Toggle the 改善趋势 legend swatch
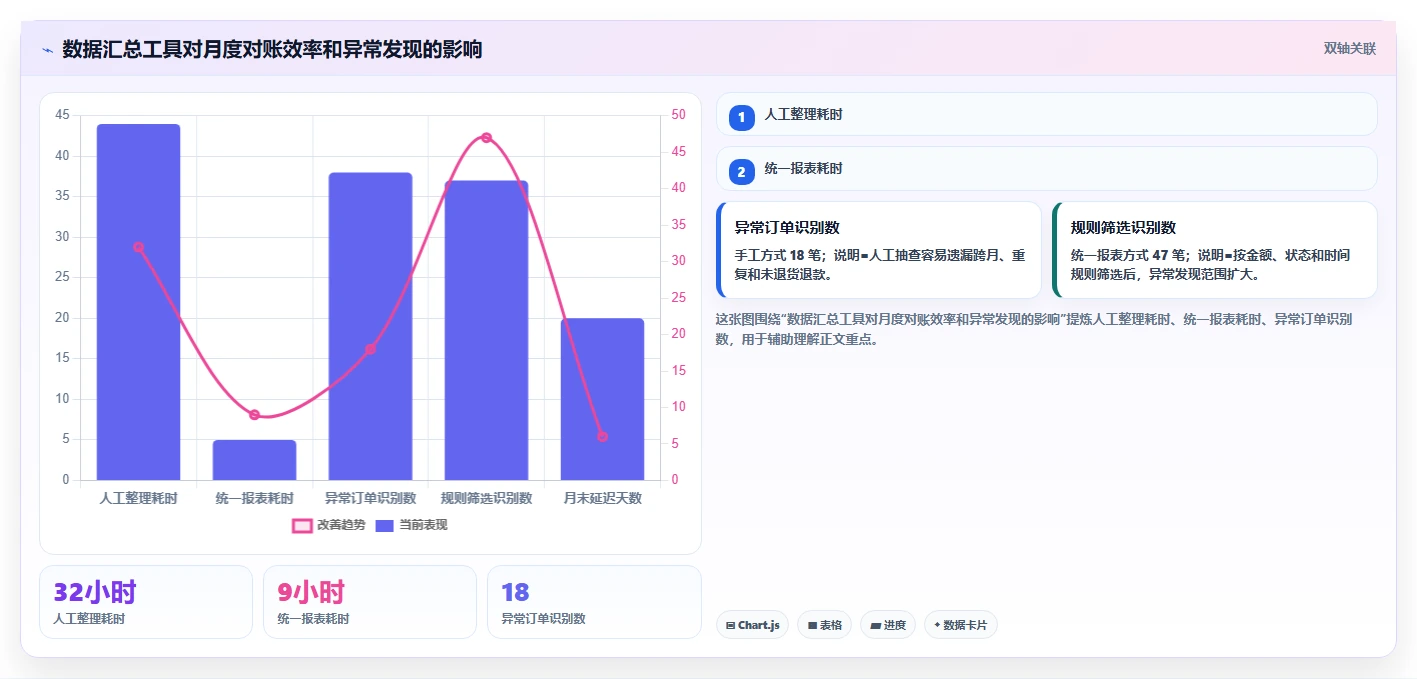The image size is (1417, 679). tap(302, 525)
